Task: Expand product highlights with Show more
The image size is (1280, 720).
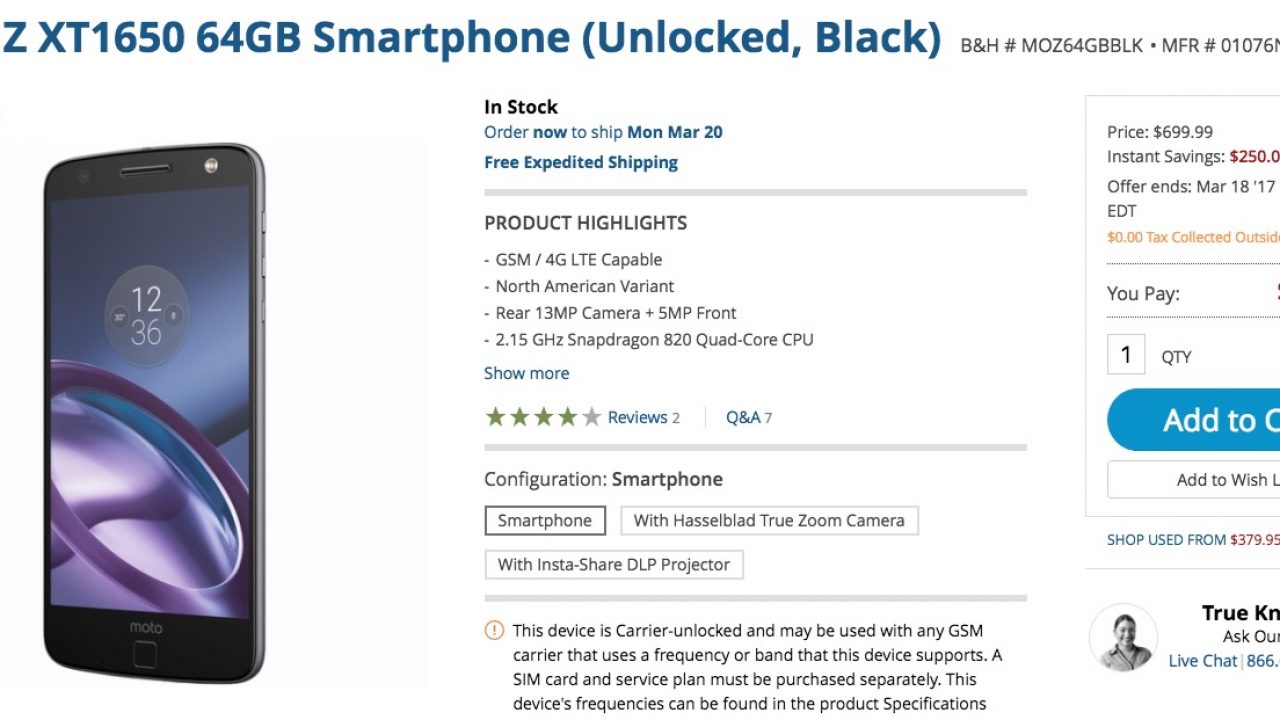Action: (x=527, y=373)
